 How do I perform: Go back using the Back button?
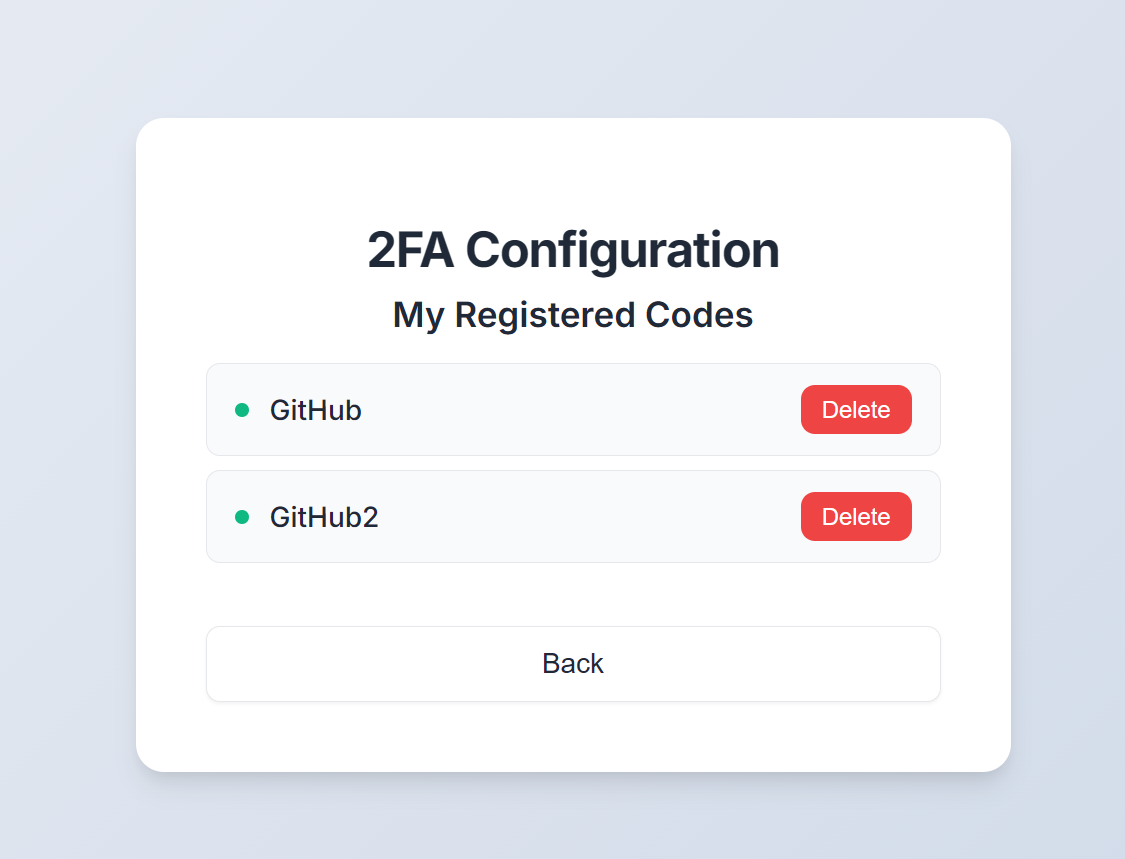tap(573, 664)
